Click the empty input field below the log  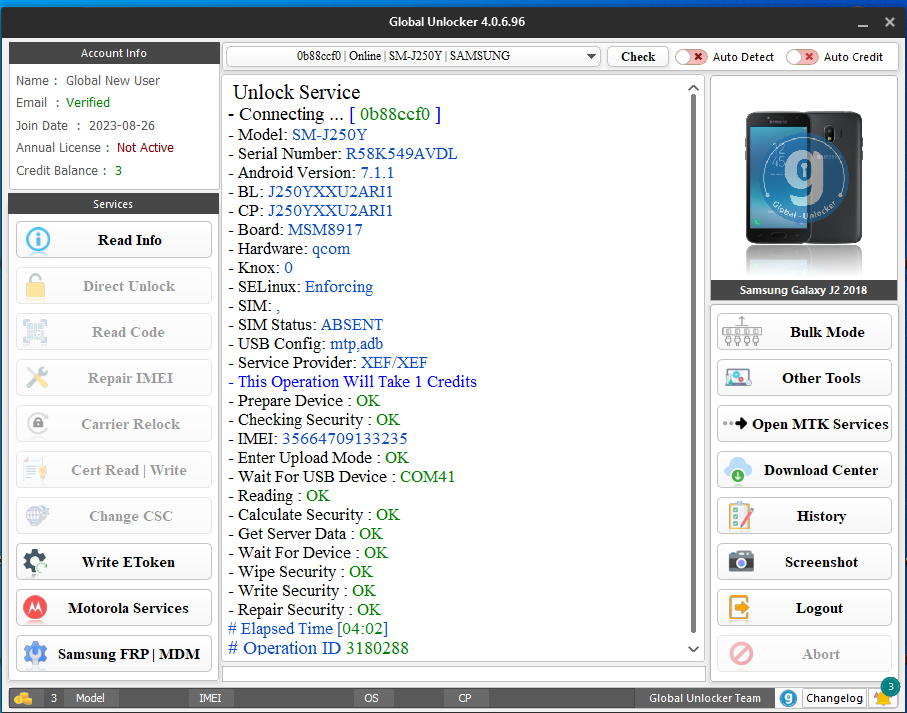point(464,674)
